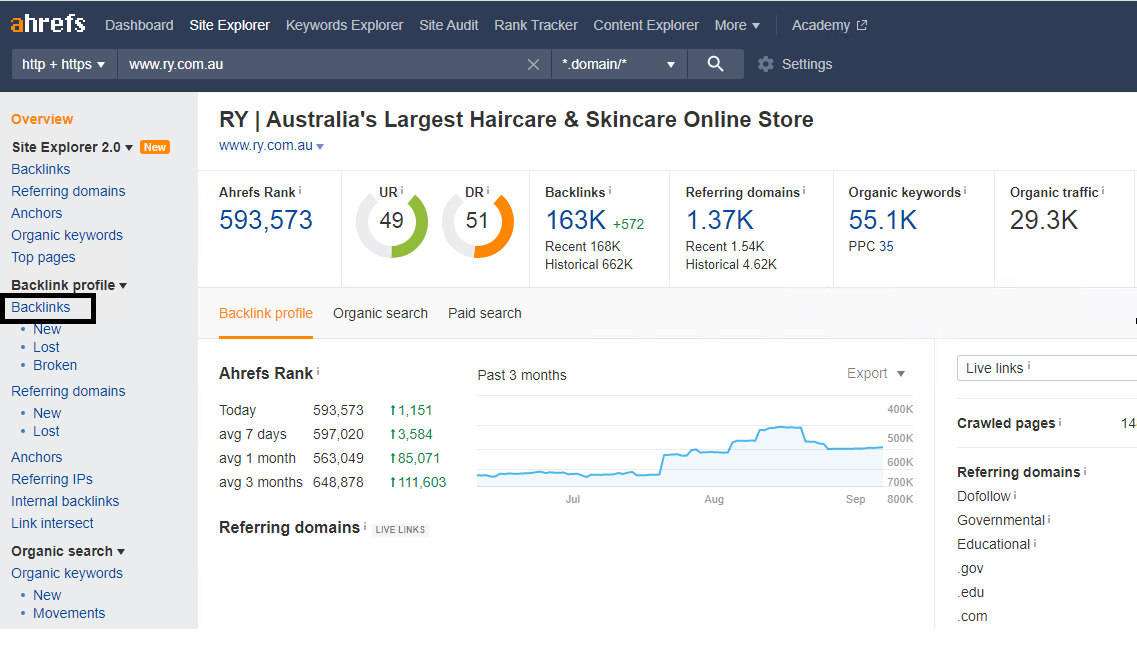Open the *.domain/* mode dropdown
The image size is (1137, 655).
[619, 64]
